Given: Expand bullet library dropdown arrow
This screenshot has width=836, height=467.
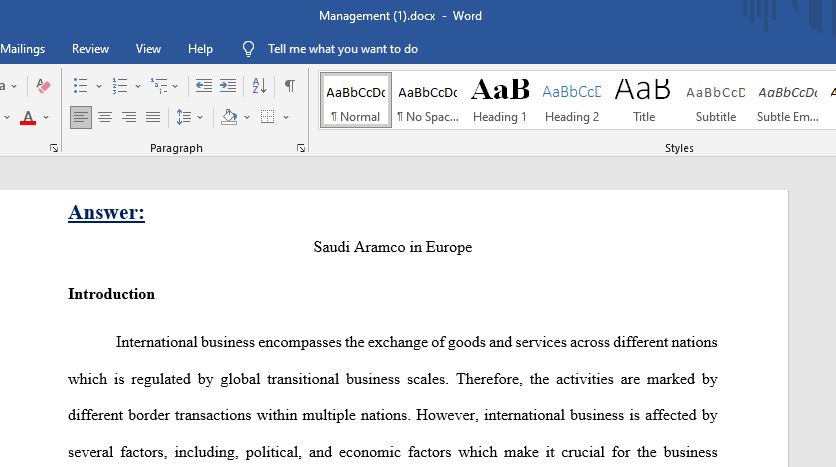Looking at the screenshot, I should tap(99, 86).
